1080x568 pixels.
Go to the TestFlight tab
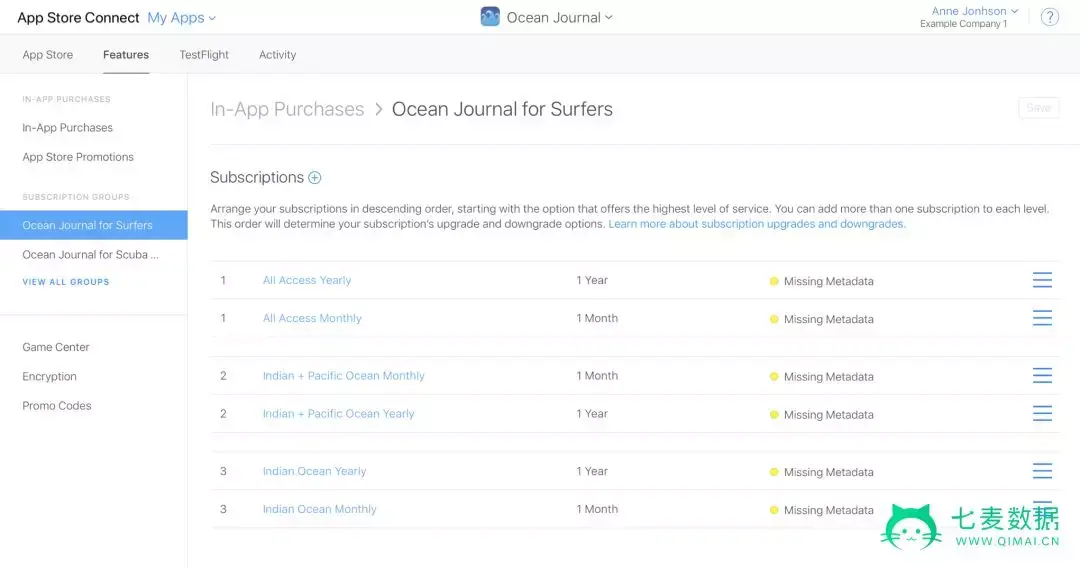[204, 54]
